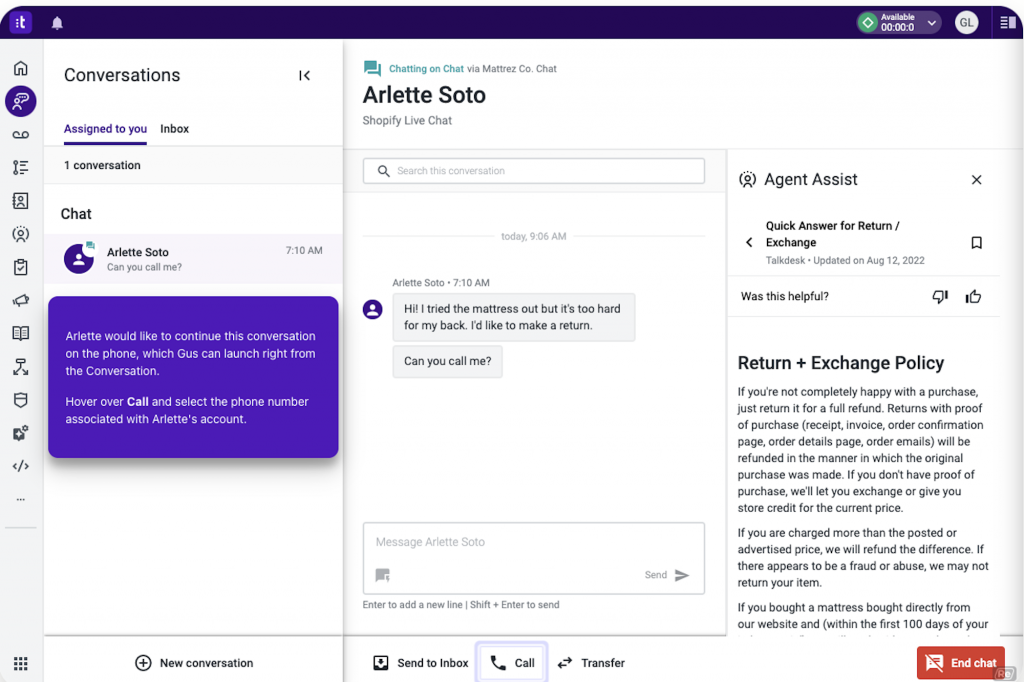Image resolution: width=1024 pixels, height=682 pixels.
Task: Open the Activity list icon in the sidebar
Action: click(20, 168)
